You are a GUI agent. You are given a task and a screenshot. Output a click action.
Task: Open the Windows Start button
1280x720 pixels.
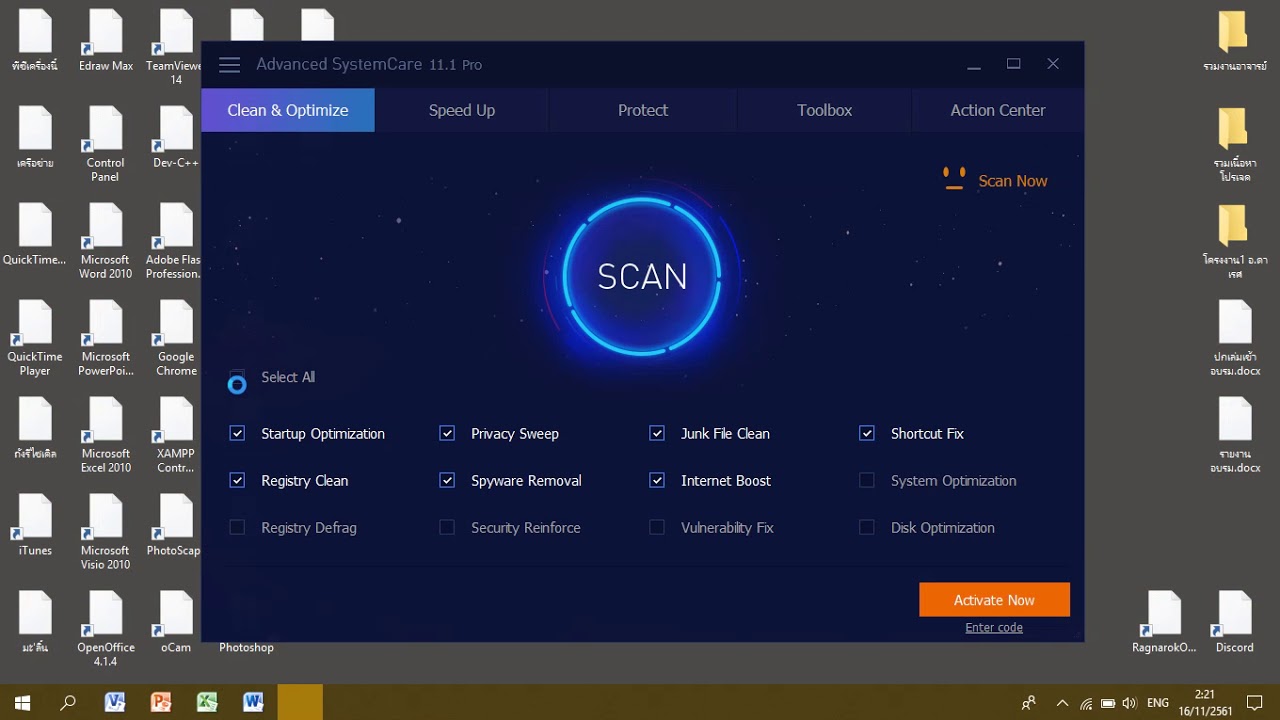pos(22,702)
